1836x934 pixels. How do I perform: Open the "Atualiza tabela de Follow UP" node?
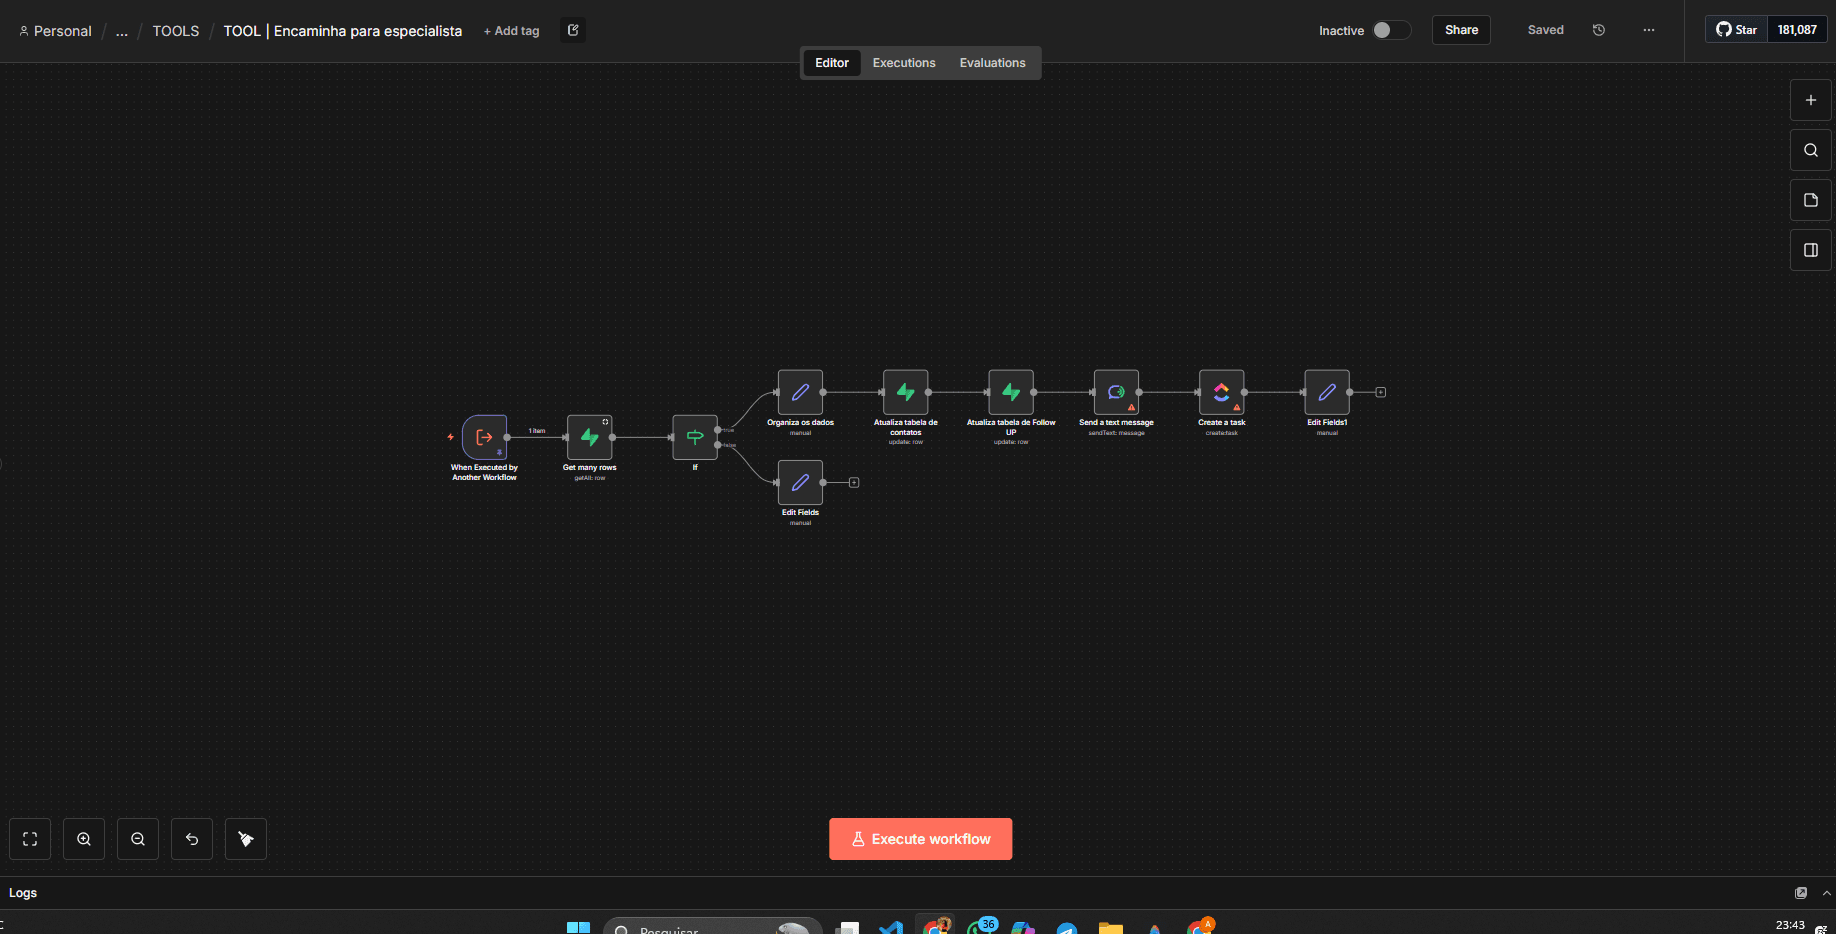click(1010, 392)
